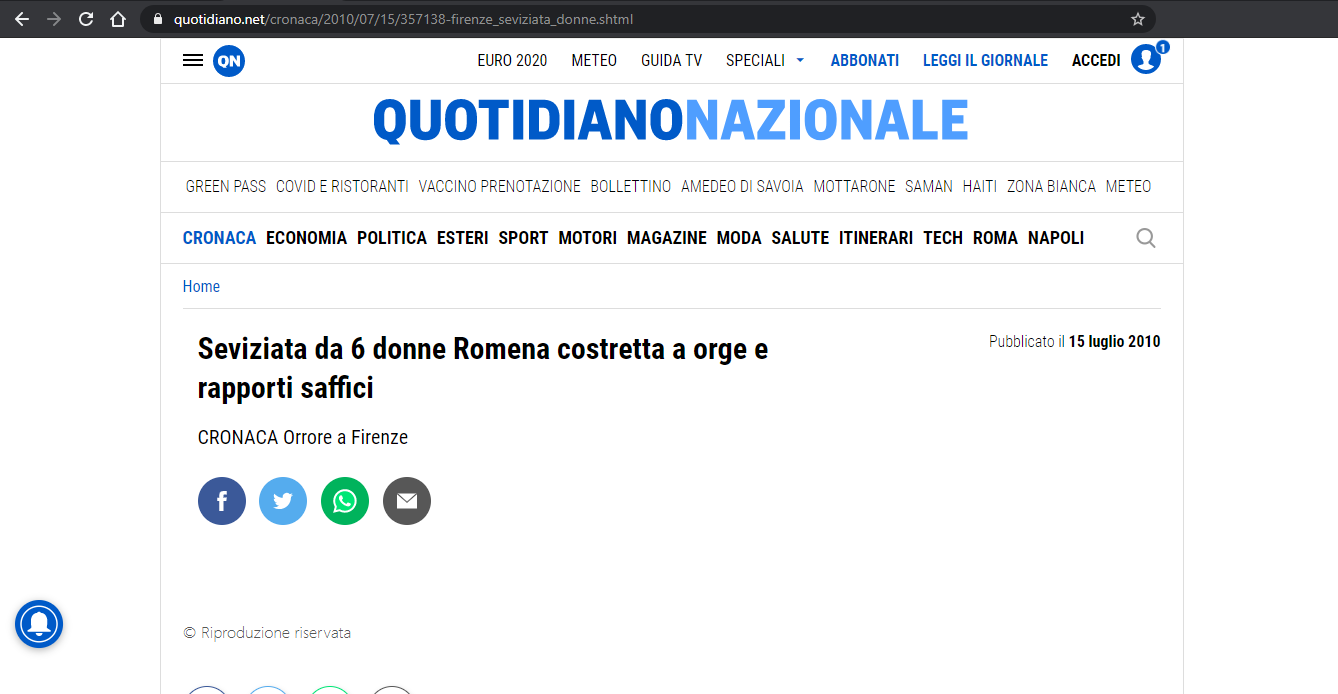This screenshot has width=1338, height=694.
Task: Click the ABBONATI link
Action: click(864, 61)
